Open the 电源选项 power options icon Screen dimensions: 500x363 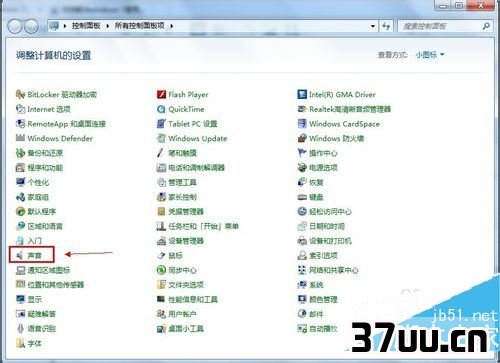(302, 168)
